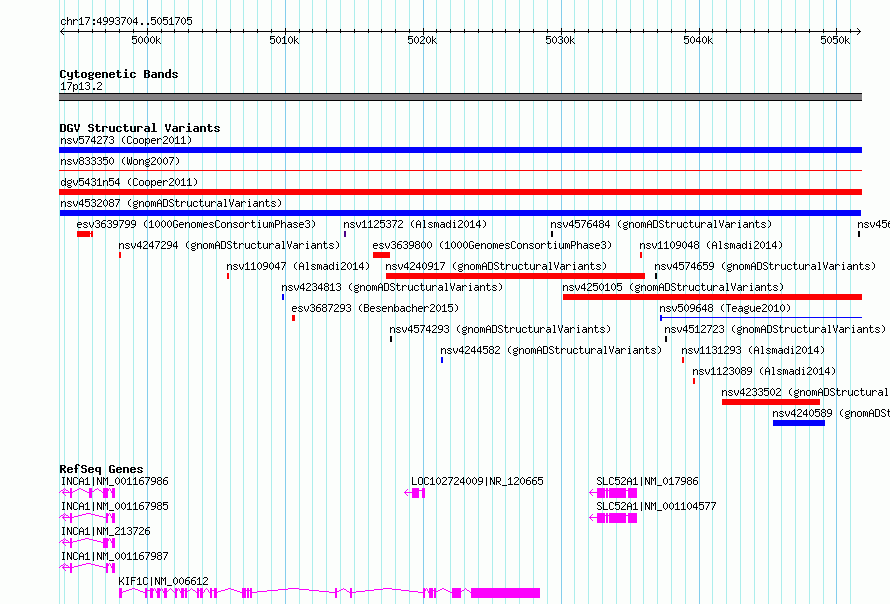This screenshot has height=604, width=890.
Task: Select the nsv833350 (Wong2007) thin red line
Action: [460, 170]
